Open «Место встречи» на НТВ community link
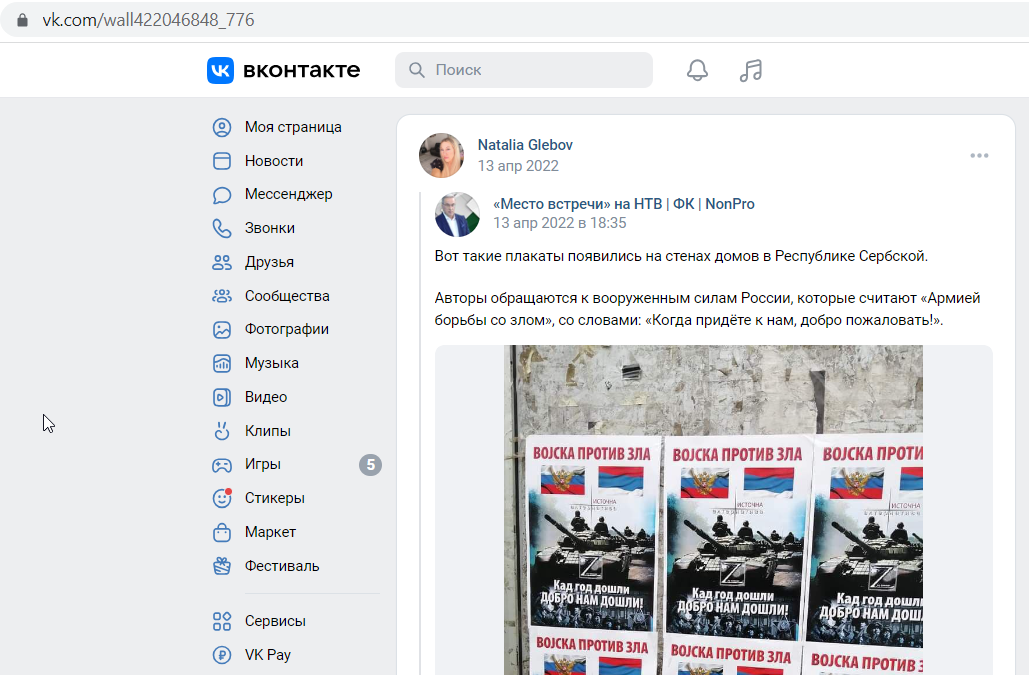The height and width of the screenshot is (675, 1029). pos(623,204)
